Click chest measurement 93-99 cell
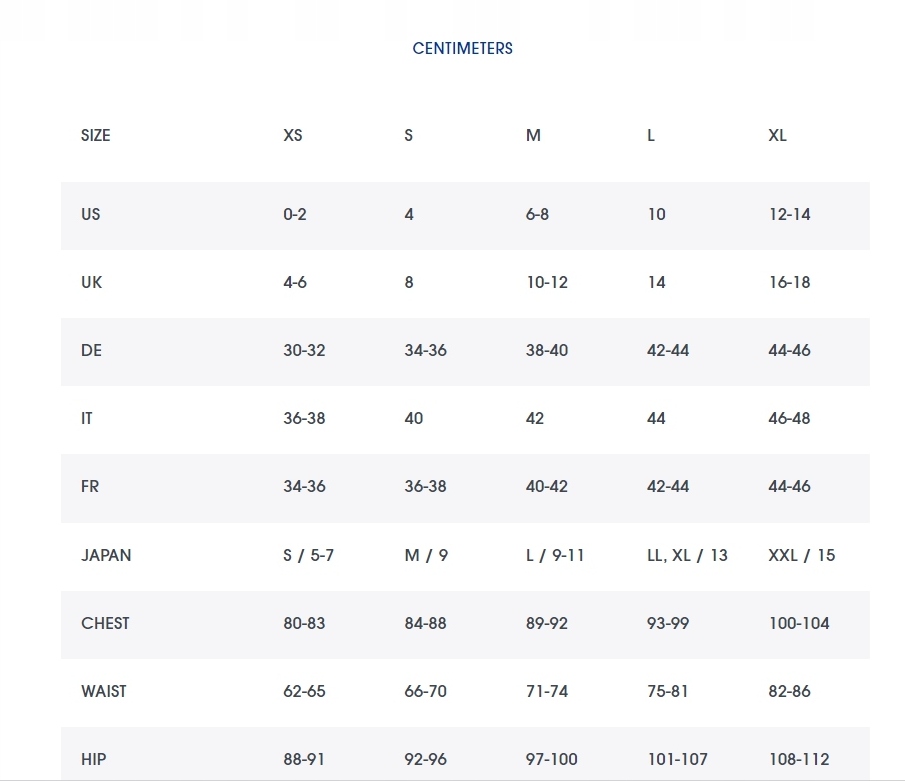The width and height of the screenshot is (905, 781). pos(668,623)
